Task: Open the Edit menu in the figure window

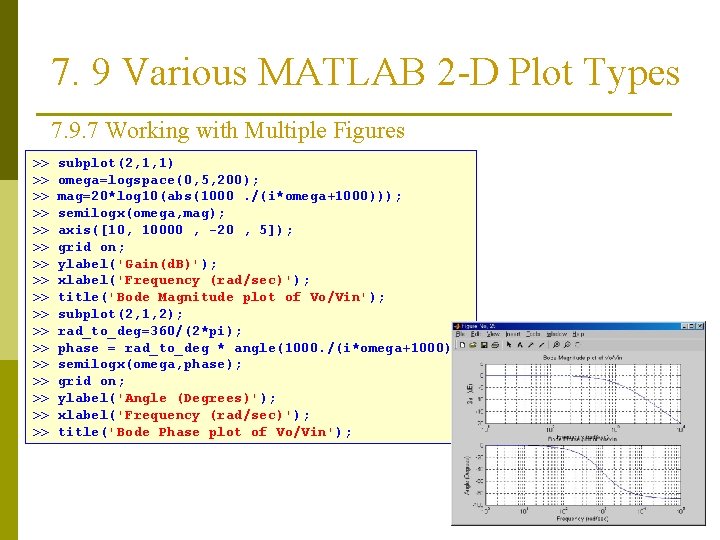Action: [475, 334]
